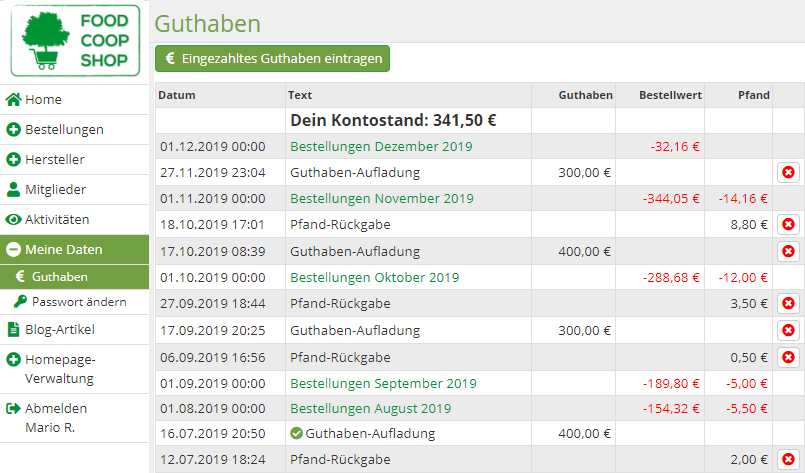Delete the 27.11.2019 Guthaben-Aufladung entry
805x473 pixels.
click(x=788, y=172)
